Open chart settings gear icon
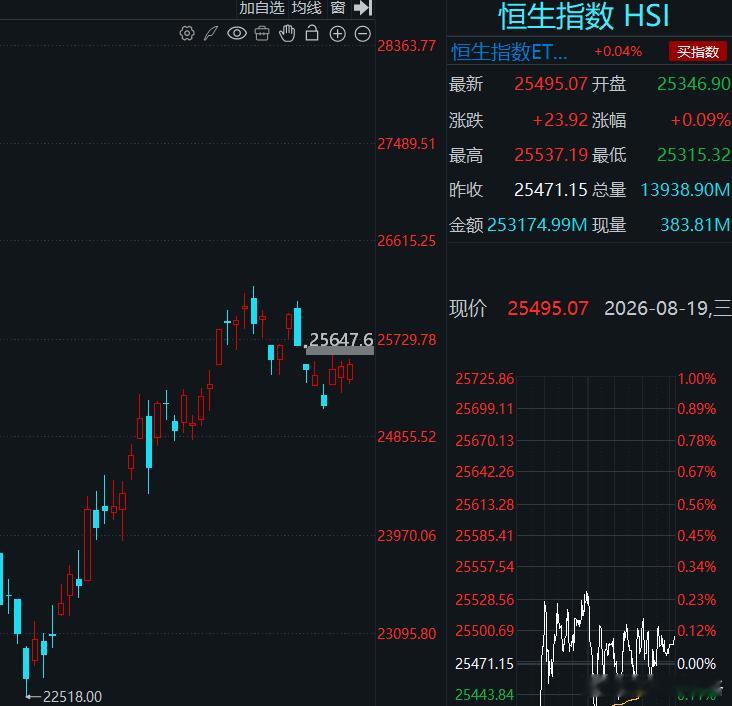The image size is (732, 706). coord(187,34)
